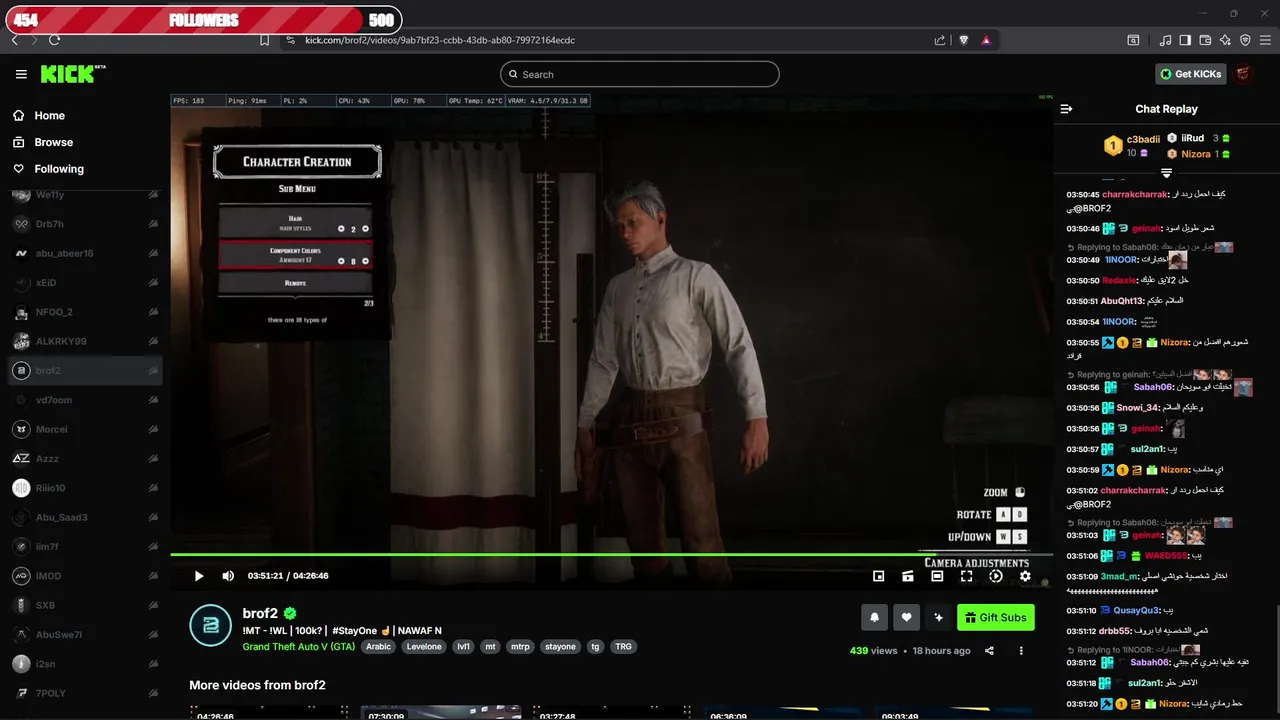Select the Levelone tag
Screen dimensions: 1280x720
[424, 647]
